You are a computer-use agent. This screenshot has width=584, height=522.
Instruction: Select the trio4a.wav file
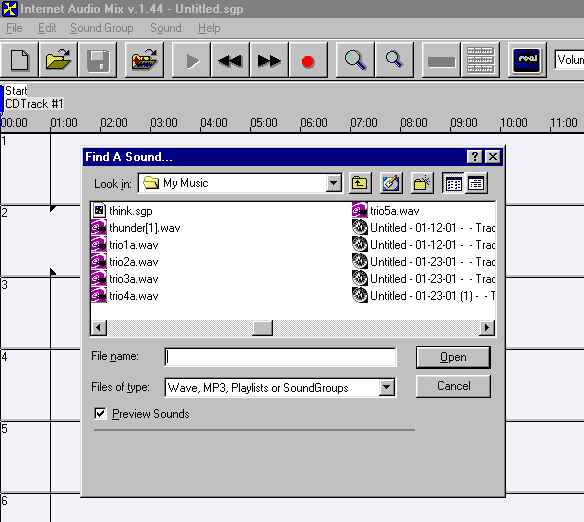click(125, 296)
